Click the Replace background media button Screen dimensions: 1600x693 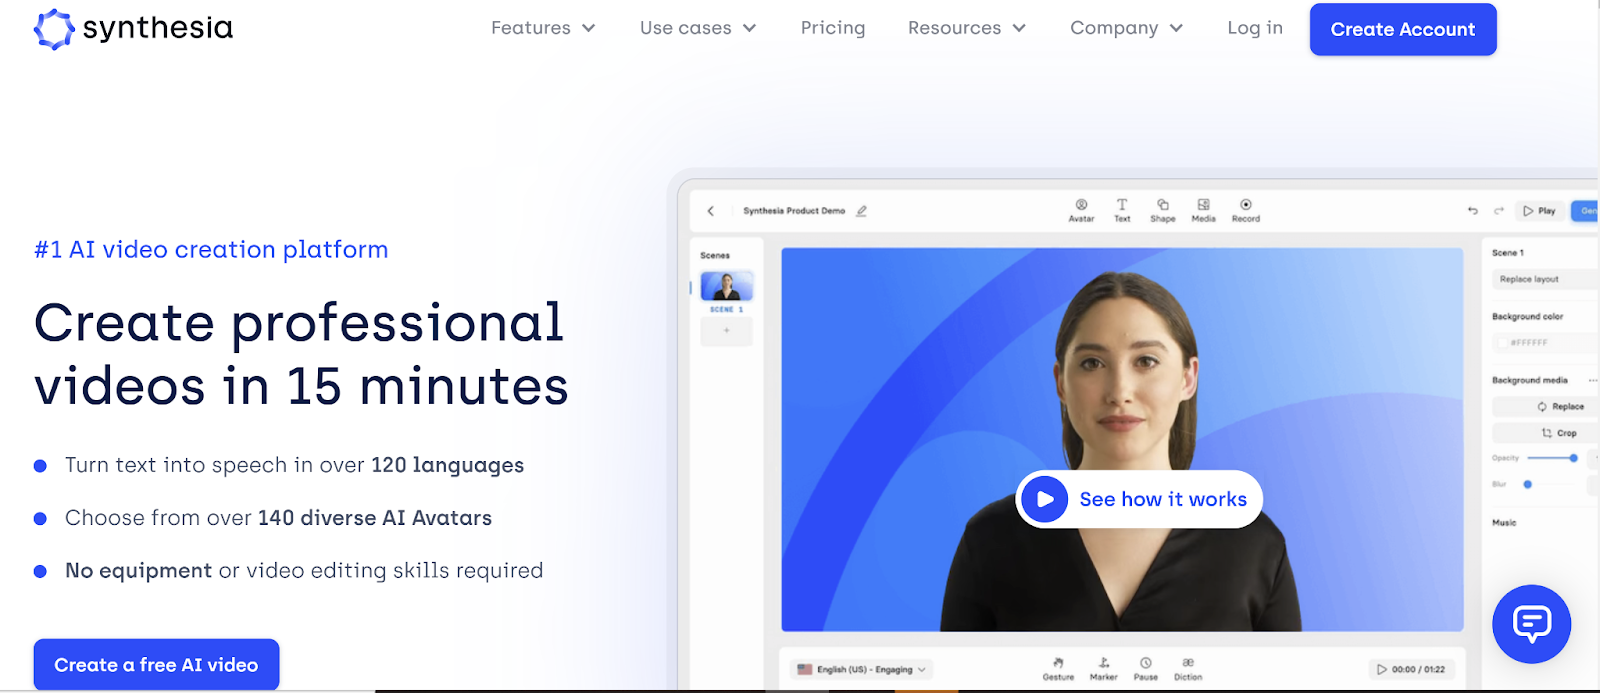[1545, 406]
